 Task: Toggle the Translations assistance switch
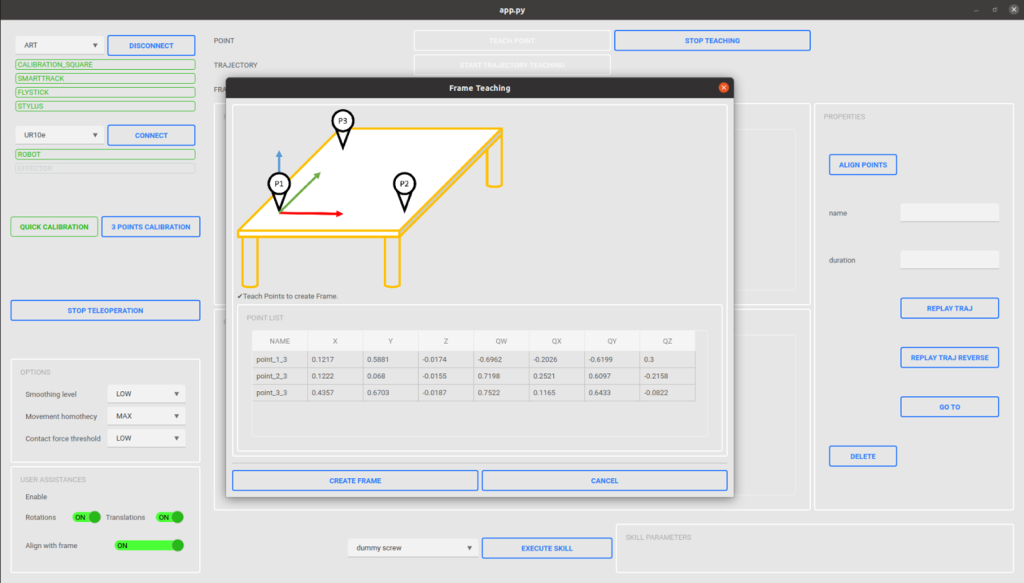(x=170, y=517)
